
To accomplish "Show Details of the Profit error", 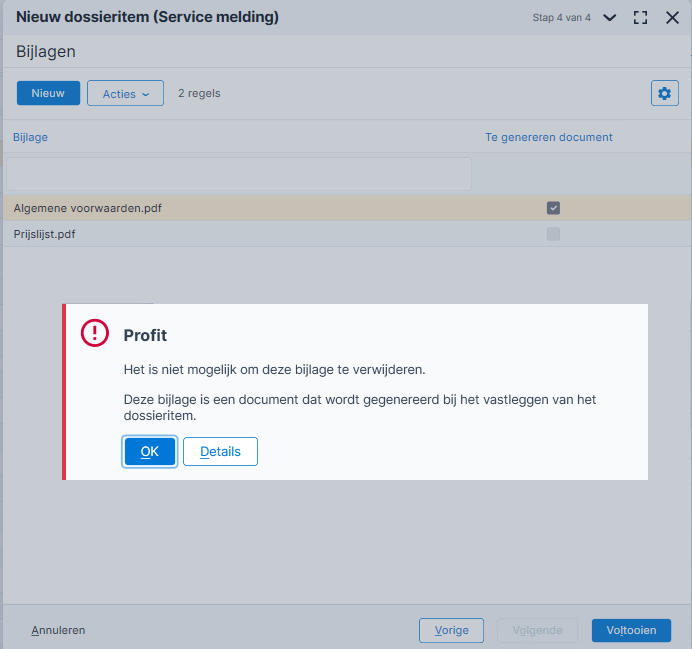I will pyautogui.click(x=220, y=451).
